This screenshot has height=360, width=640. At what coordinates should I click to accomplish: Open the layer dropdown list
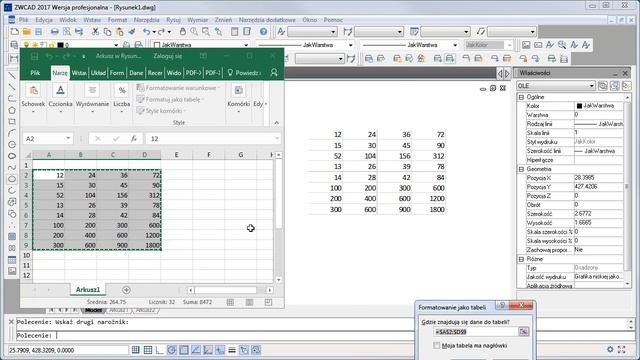[x=116, y=45]
